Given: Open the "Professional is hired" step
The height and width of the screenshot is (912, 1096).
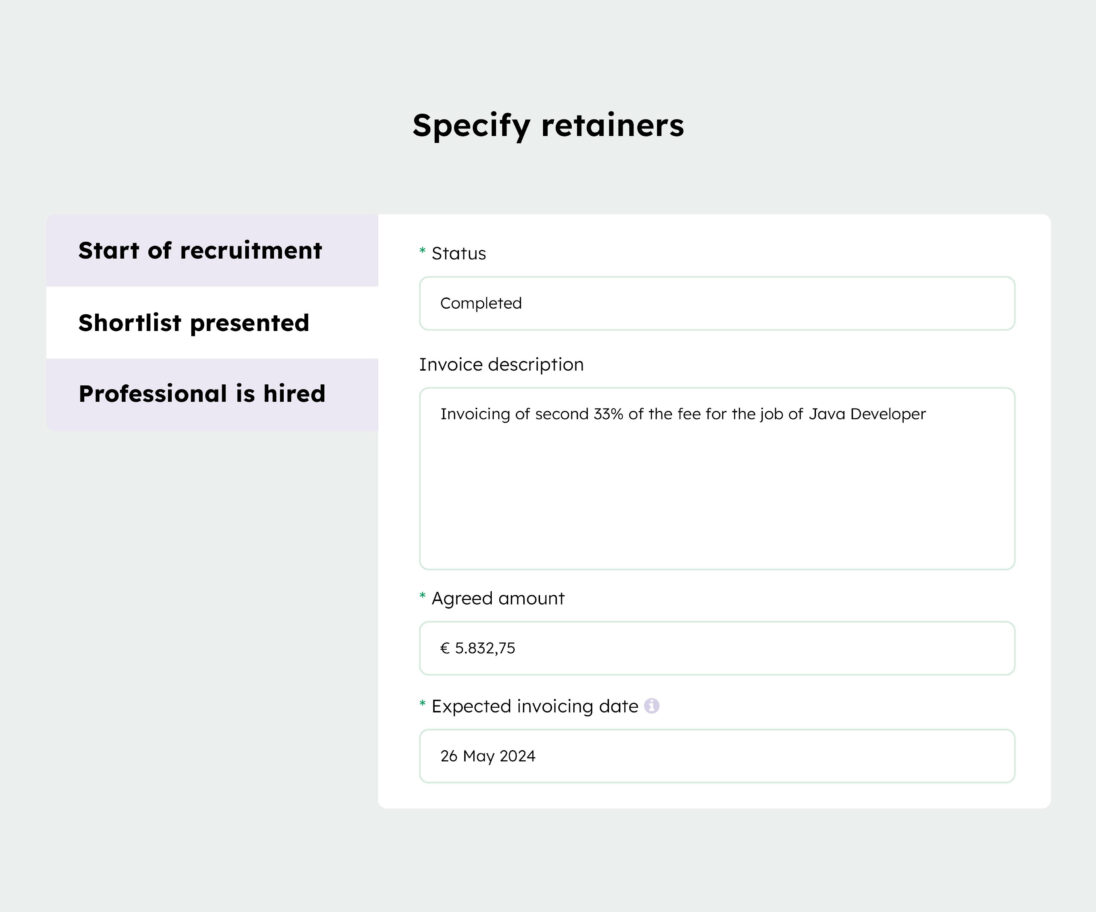Looking at the screenshot, I should 202,393.
